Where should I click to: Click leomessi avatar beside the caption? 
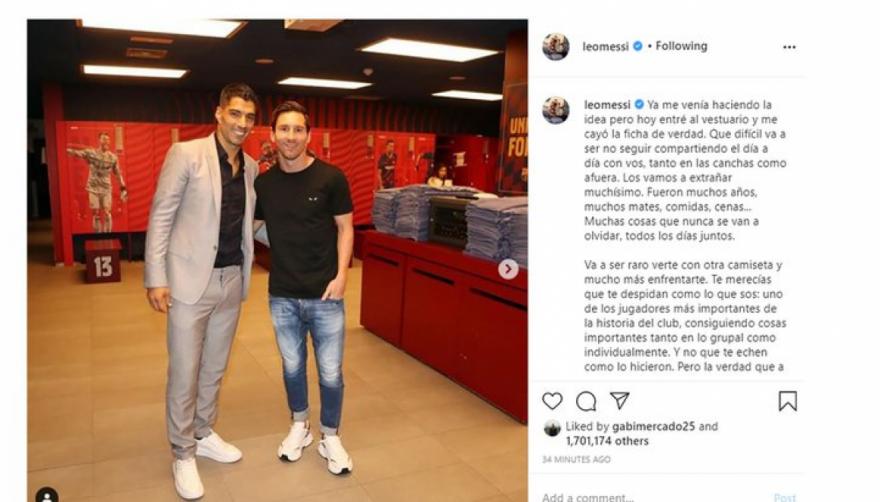(556, 110)
